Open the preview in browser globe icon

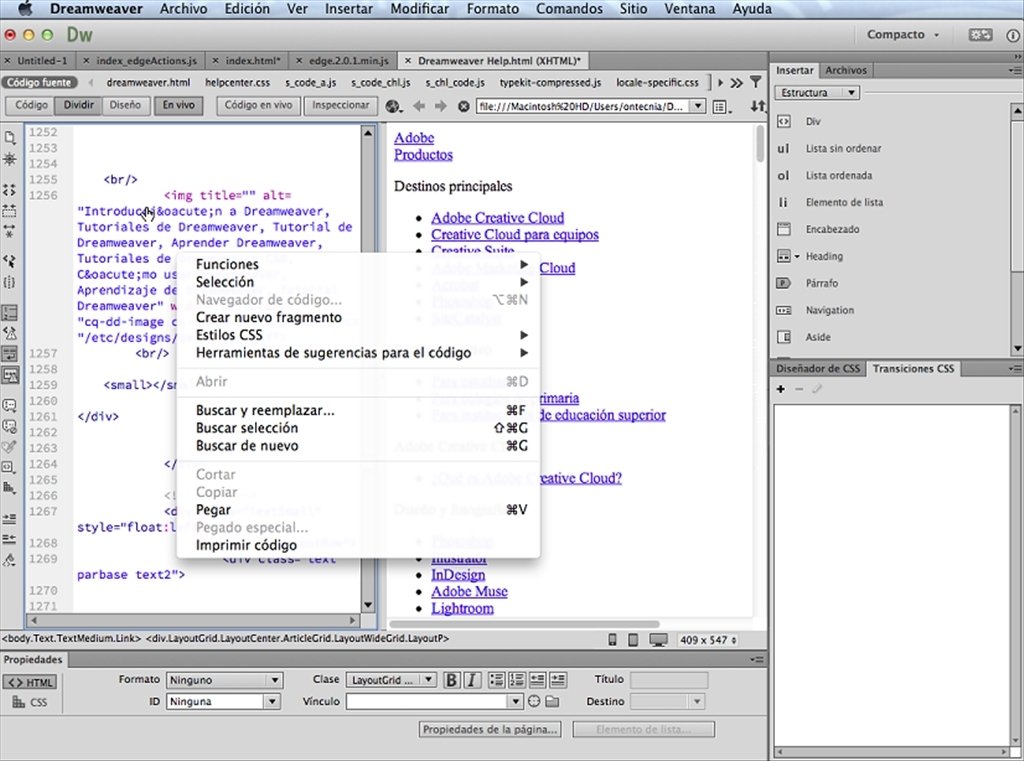click(x=393, y=106)
